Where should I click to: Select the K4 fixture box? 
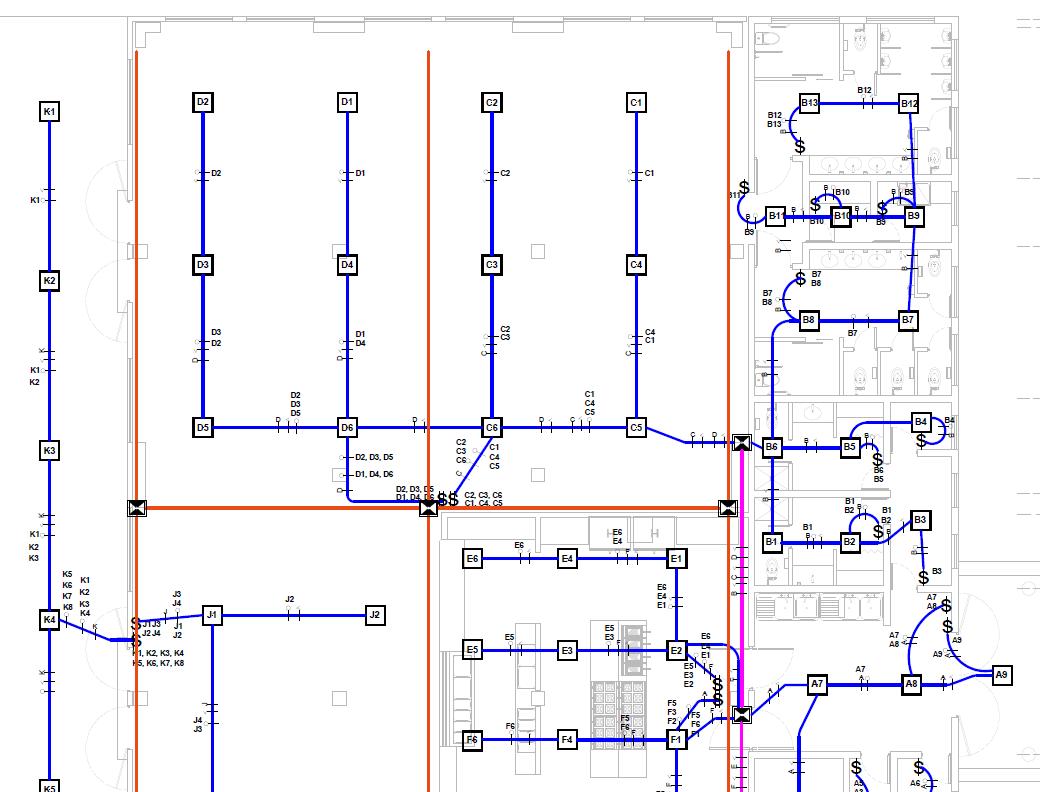tap(49, 620)
